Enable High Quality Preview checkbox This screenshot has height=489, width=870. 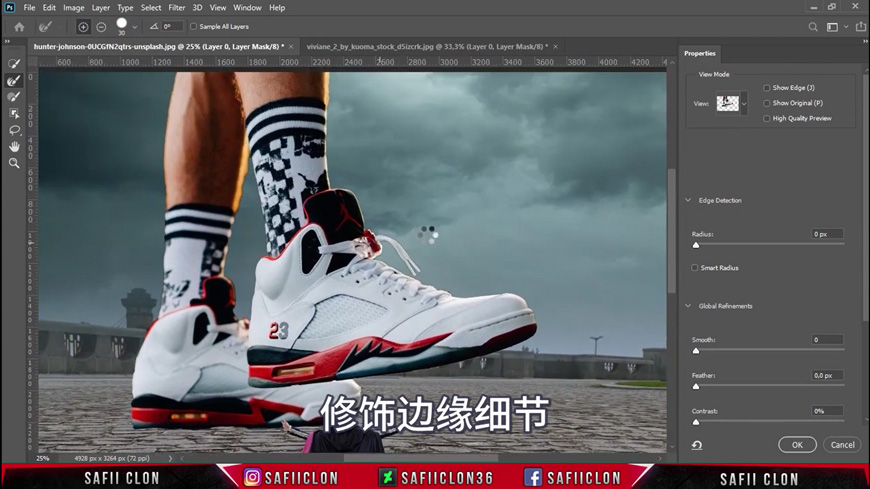point(767,118)
